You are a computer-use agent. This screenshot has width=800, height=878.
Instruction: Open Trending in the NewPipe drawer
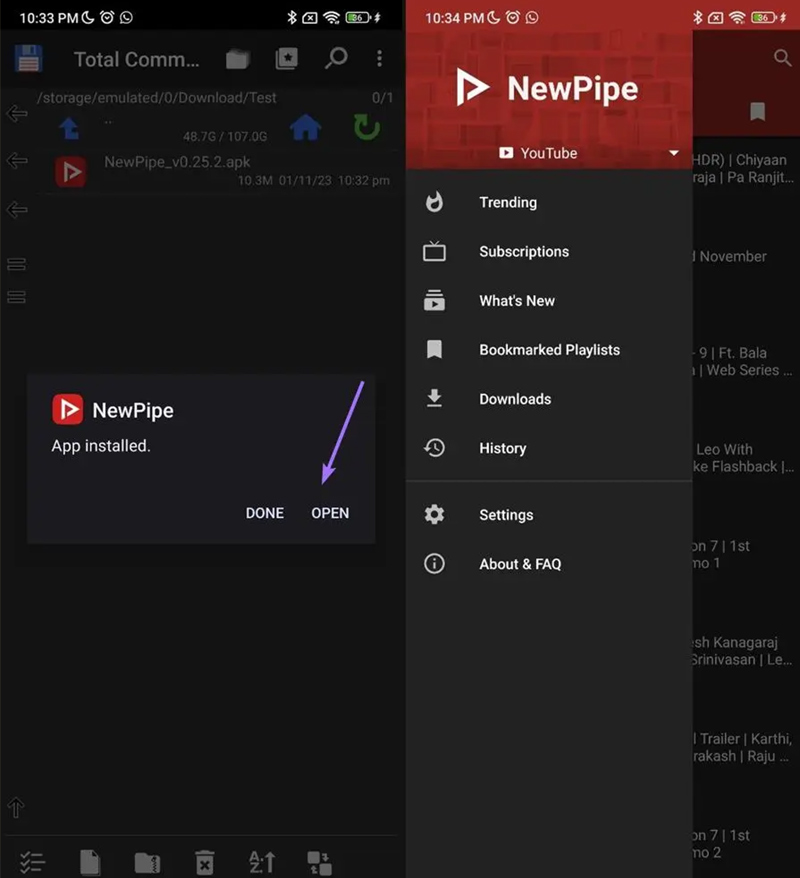point(507,202)
